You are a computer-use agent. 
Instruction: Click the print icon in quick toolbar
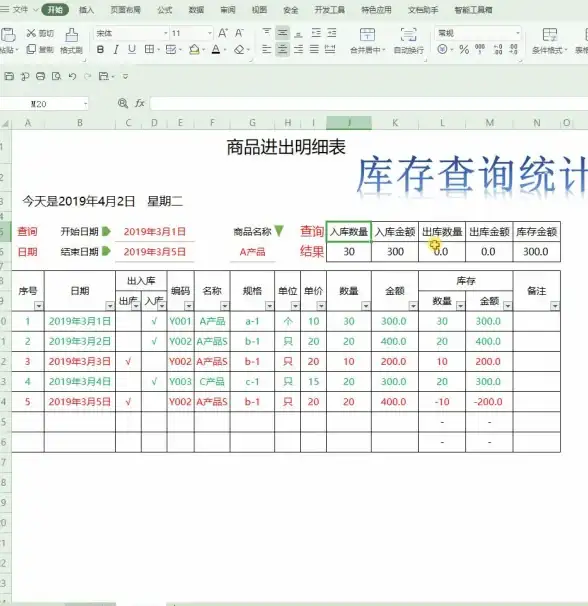click(41, 77)
